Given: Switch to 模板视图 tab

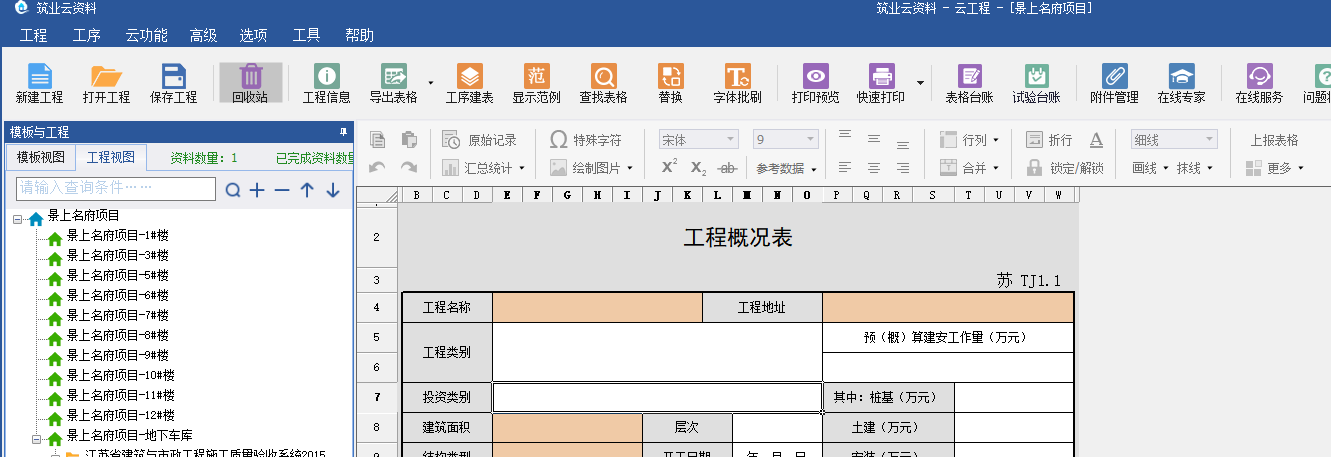Looking at the screenshot, I should pos(41,157).
